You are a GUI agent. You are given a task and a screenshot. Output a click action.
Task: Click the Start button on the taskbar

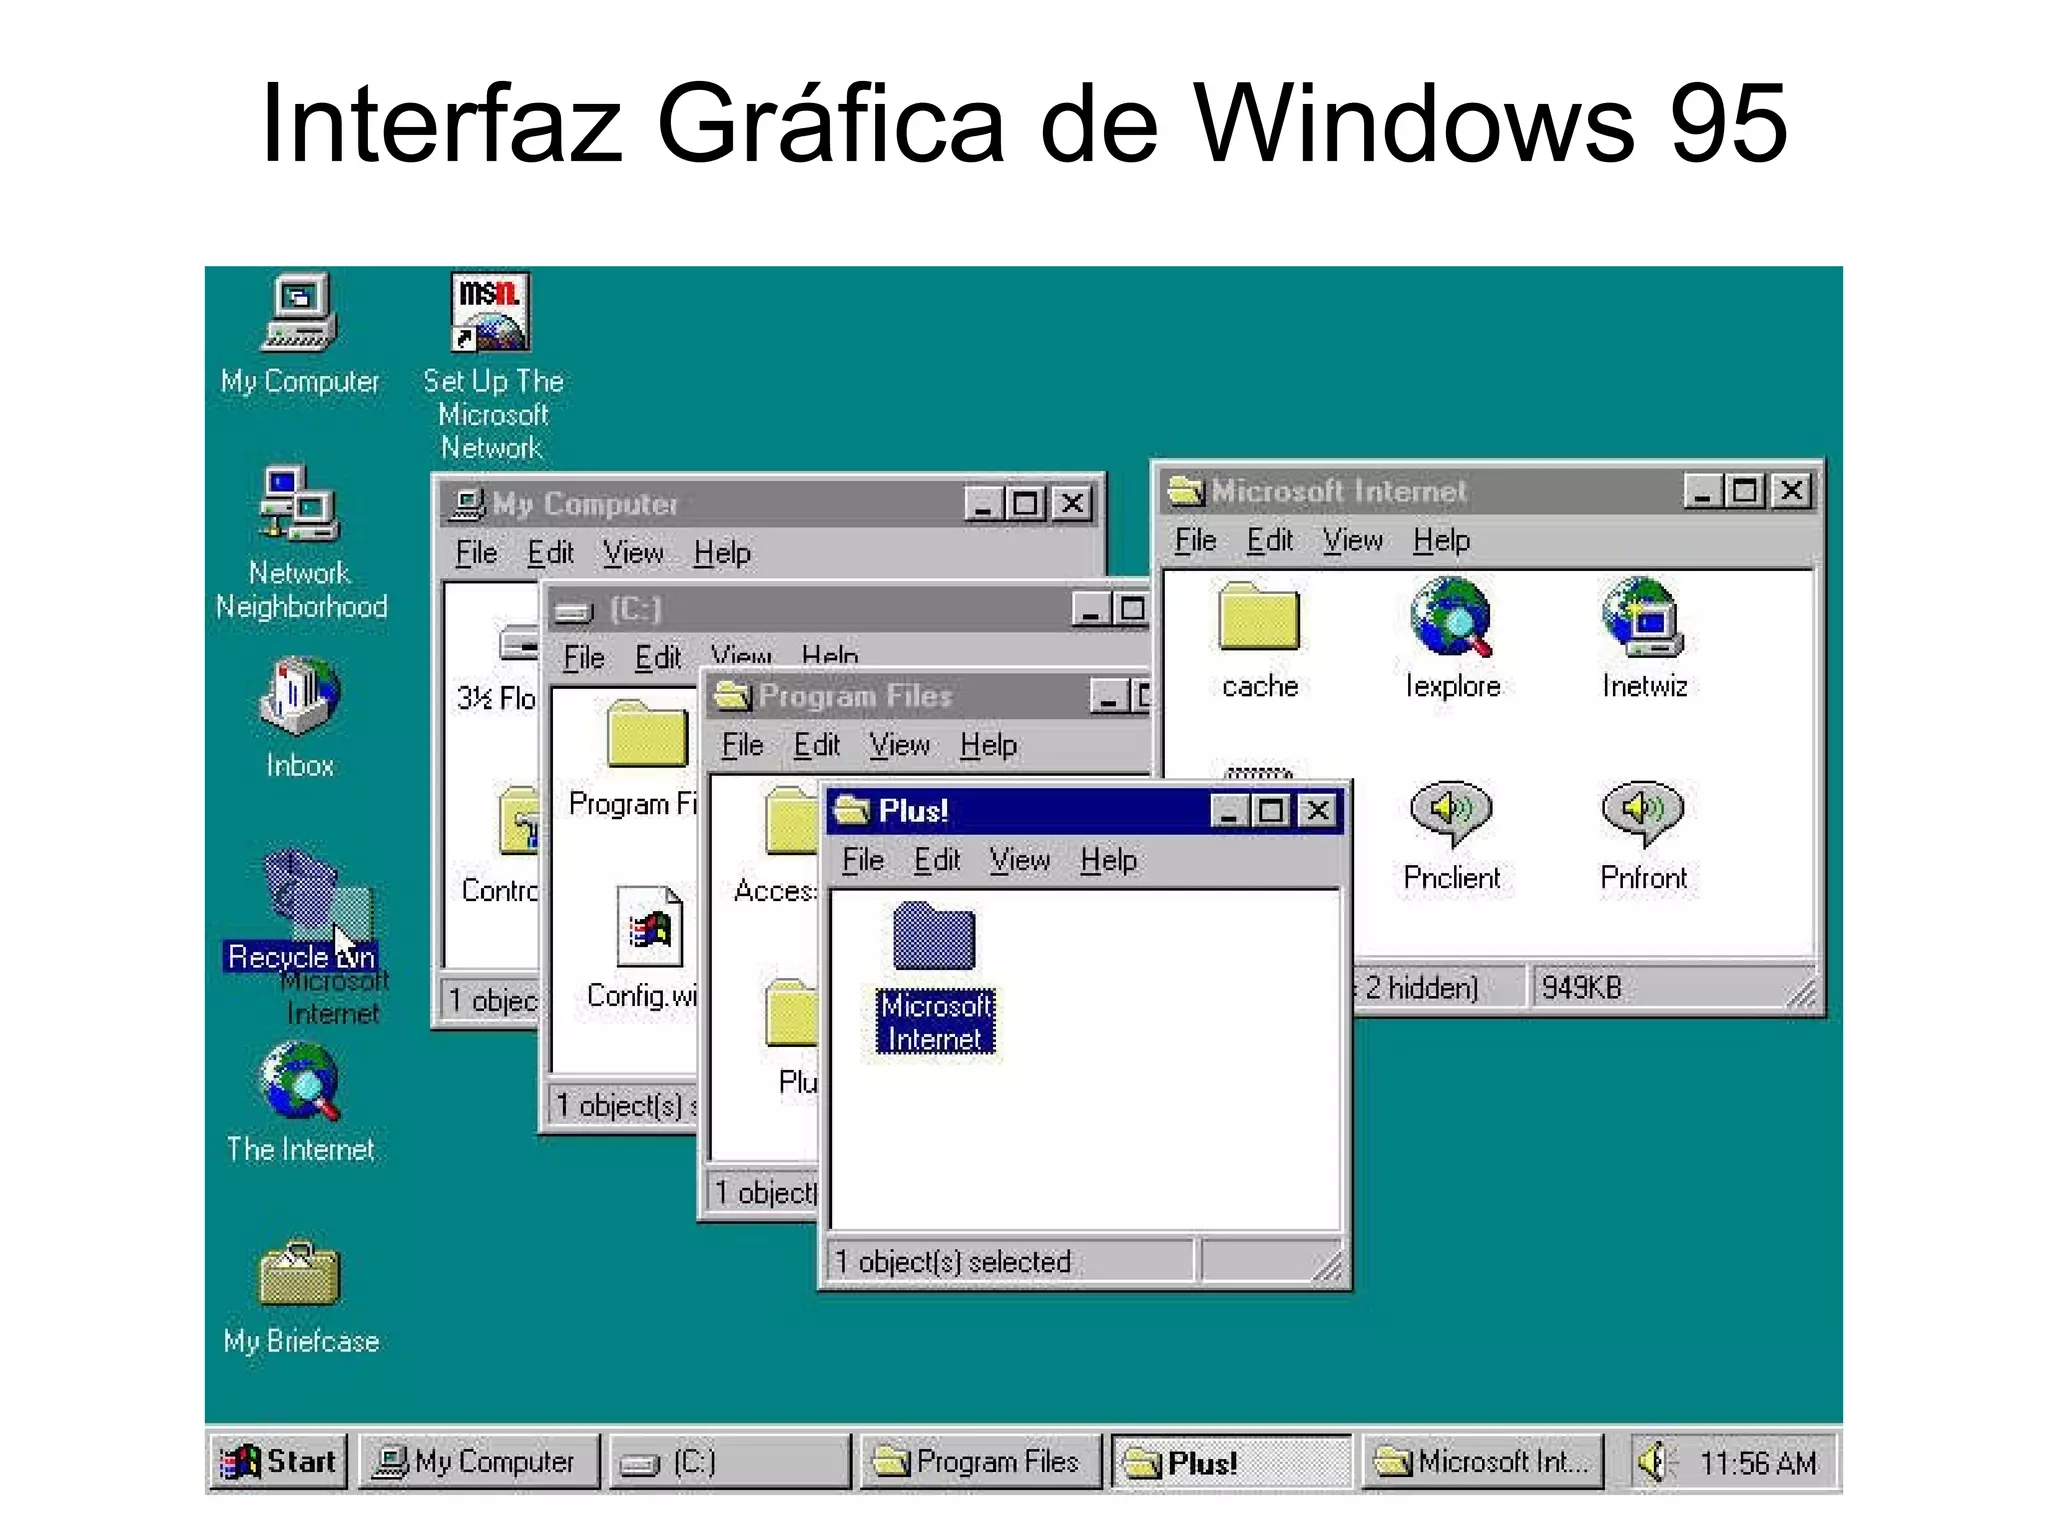point(278,1462)
